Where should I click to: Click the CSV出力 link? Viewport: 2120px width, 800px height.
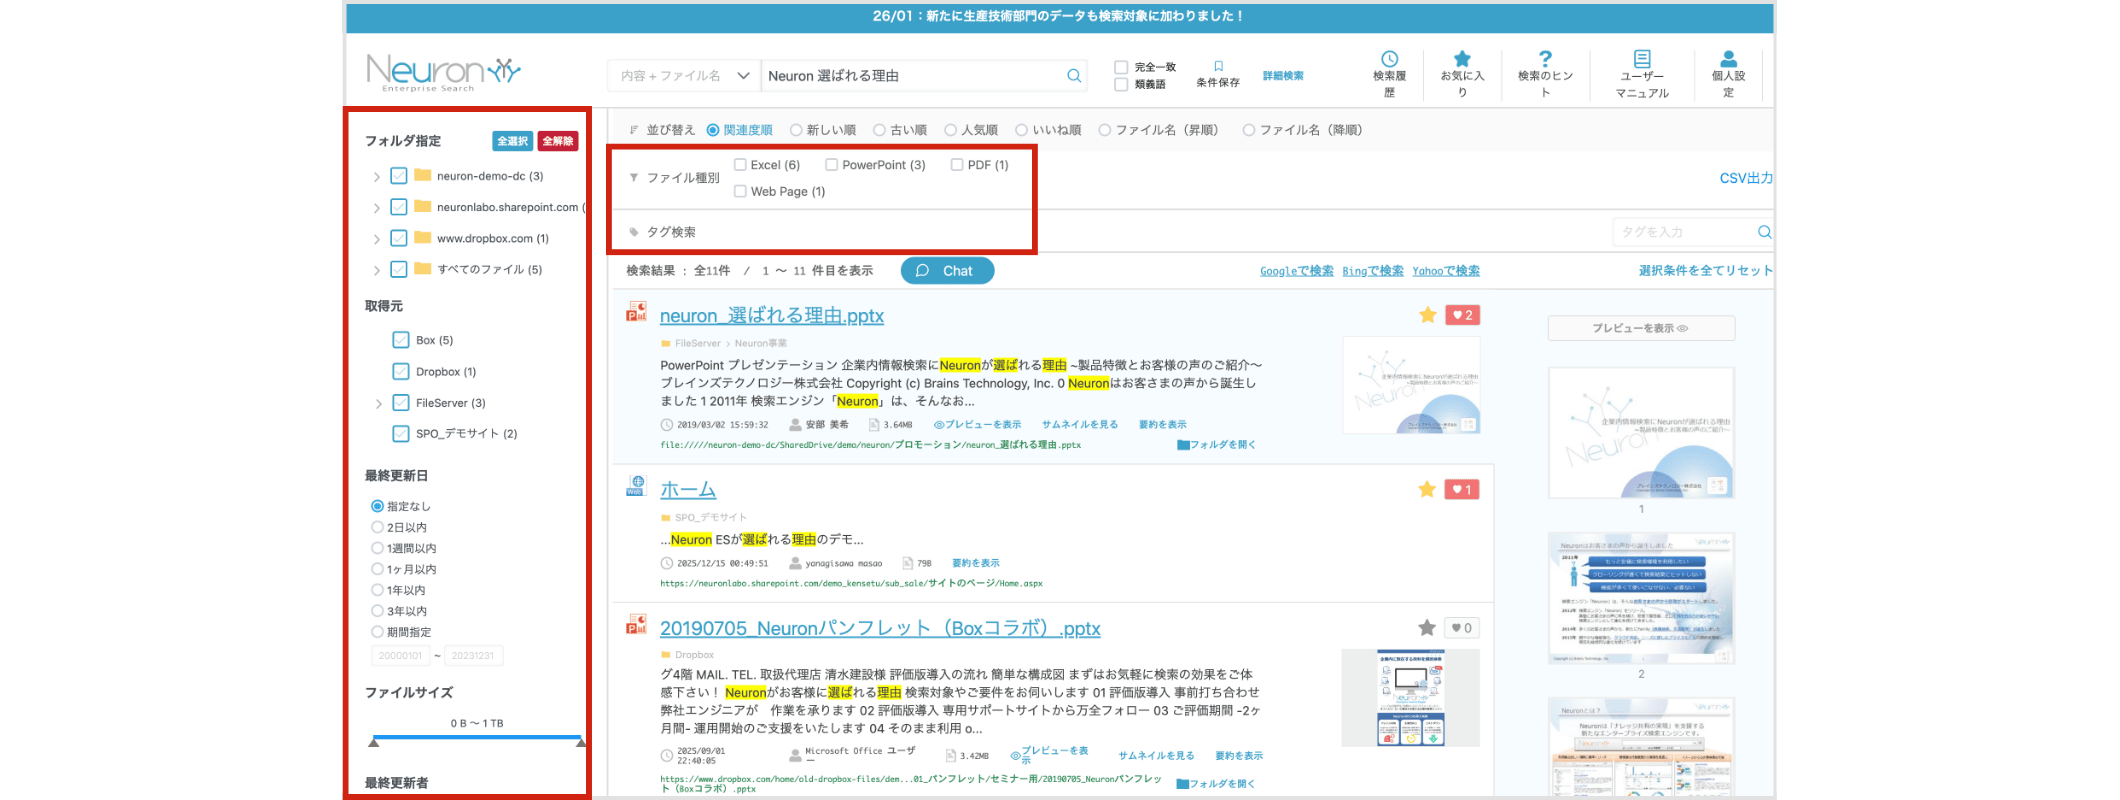tap(1746, 178)
